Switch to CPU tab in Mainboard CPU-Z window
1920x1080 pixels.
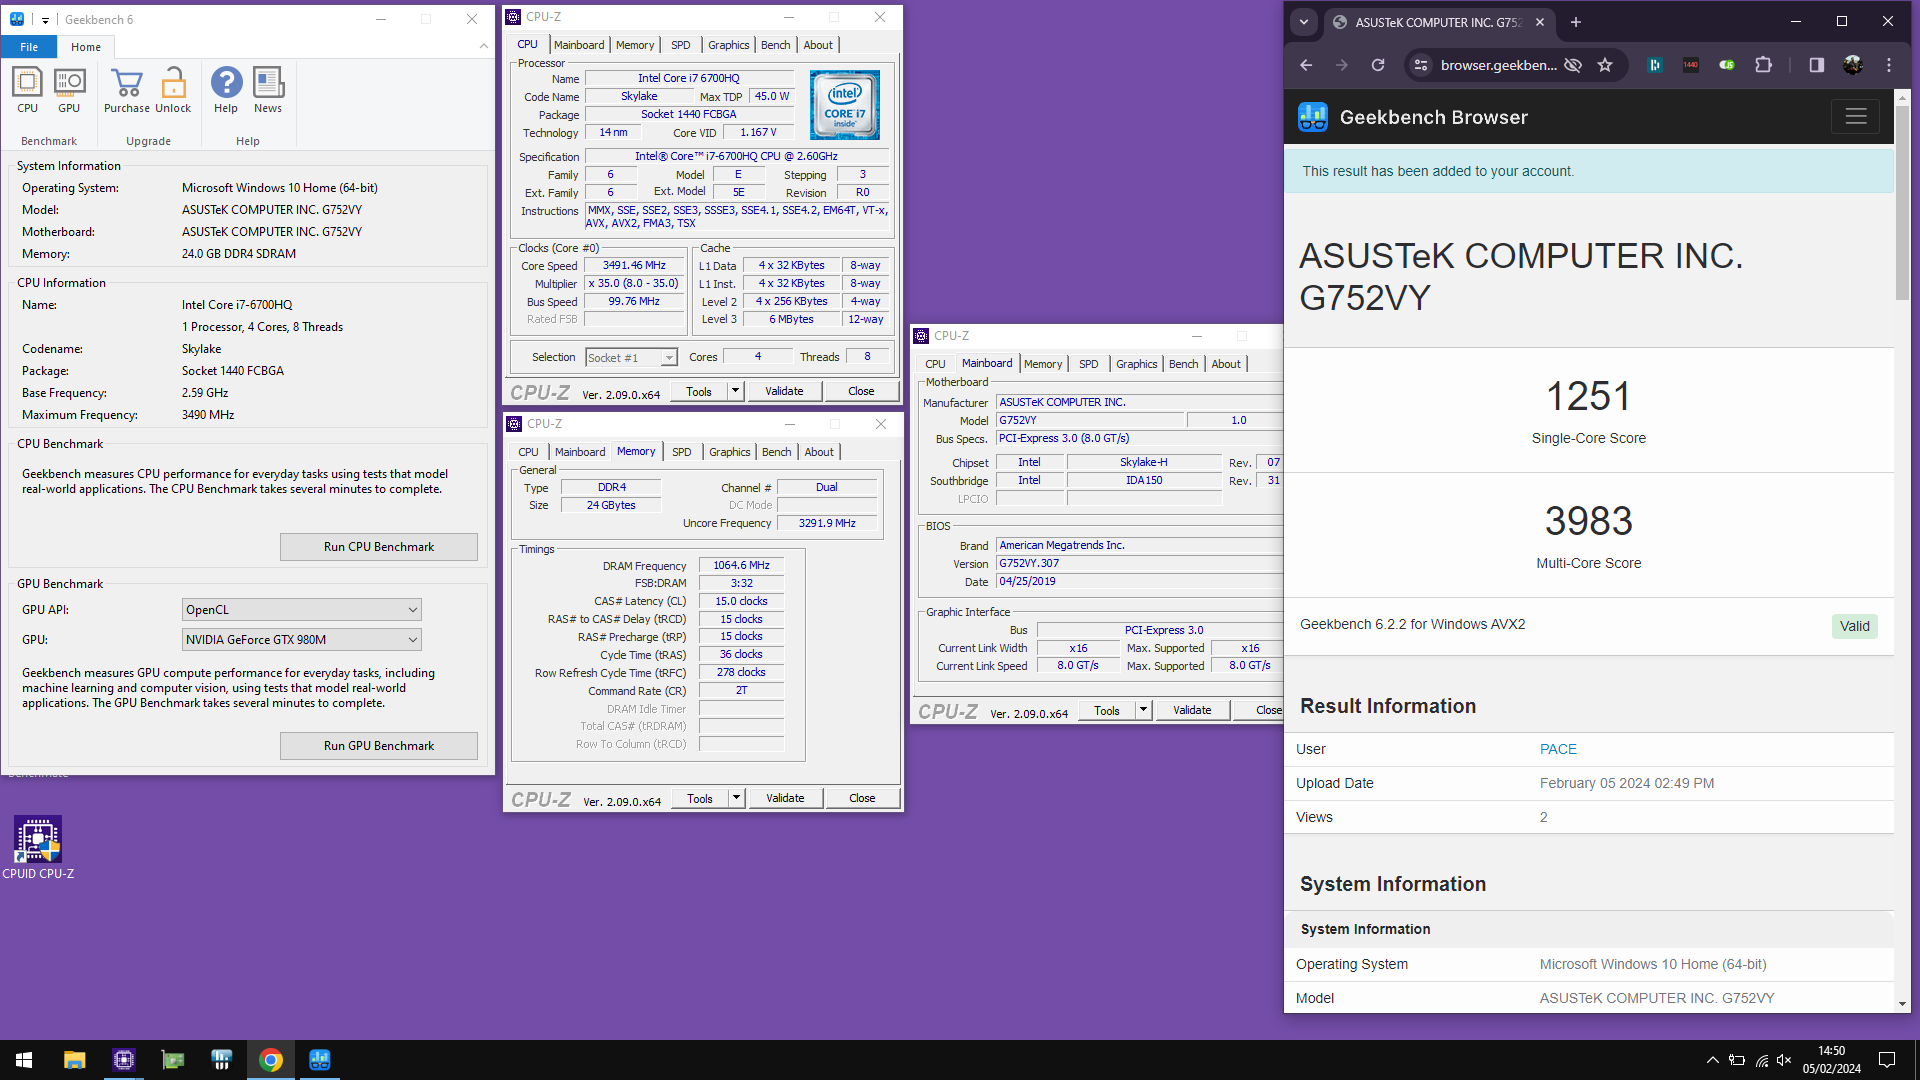(935, 364)
